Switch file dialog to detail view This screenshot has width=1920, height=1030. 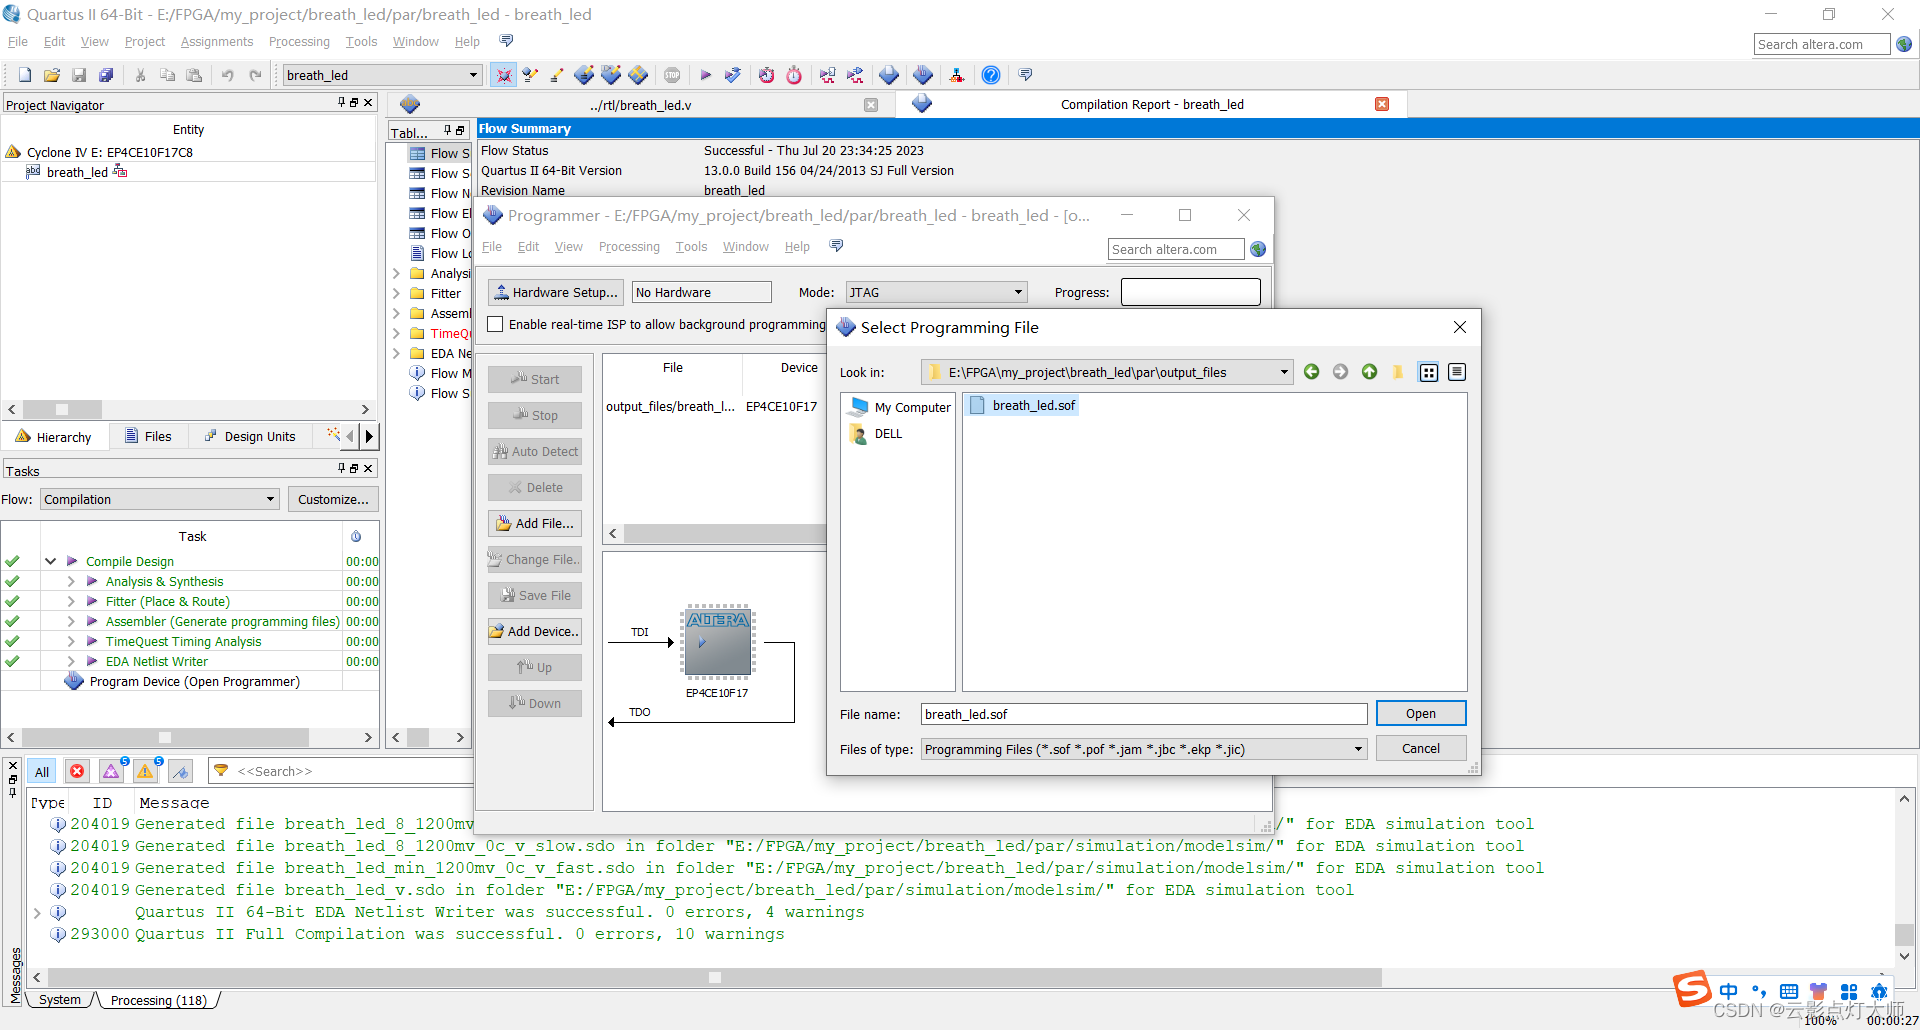click(x=1457, y=372)
